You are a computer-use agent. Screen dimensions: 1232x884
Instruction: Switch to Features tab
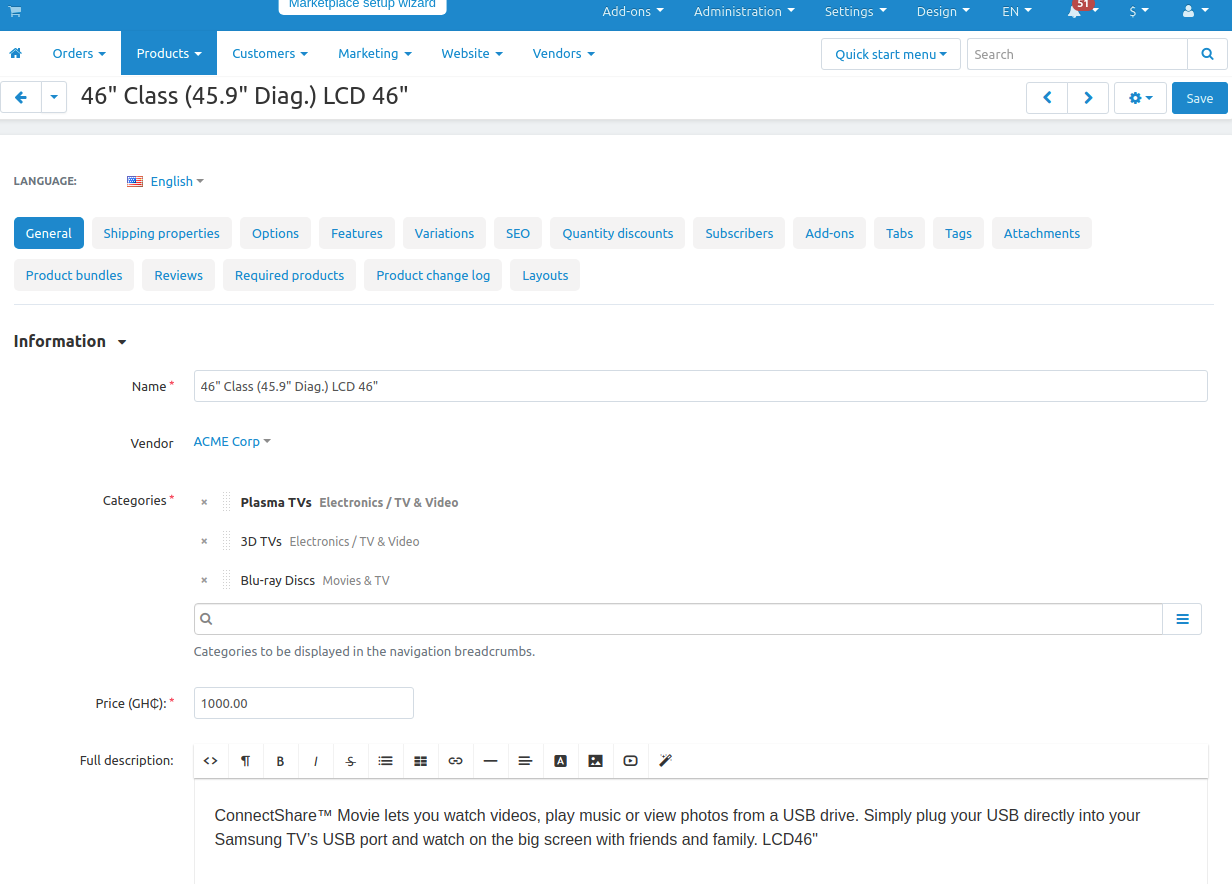[x=357, y=233]
